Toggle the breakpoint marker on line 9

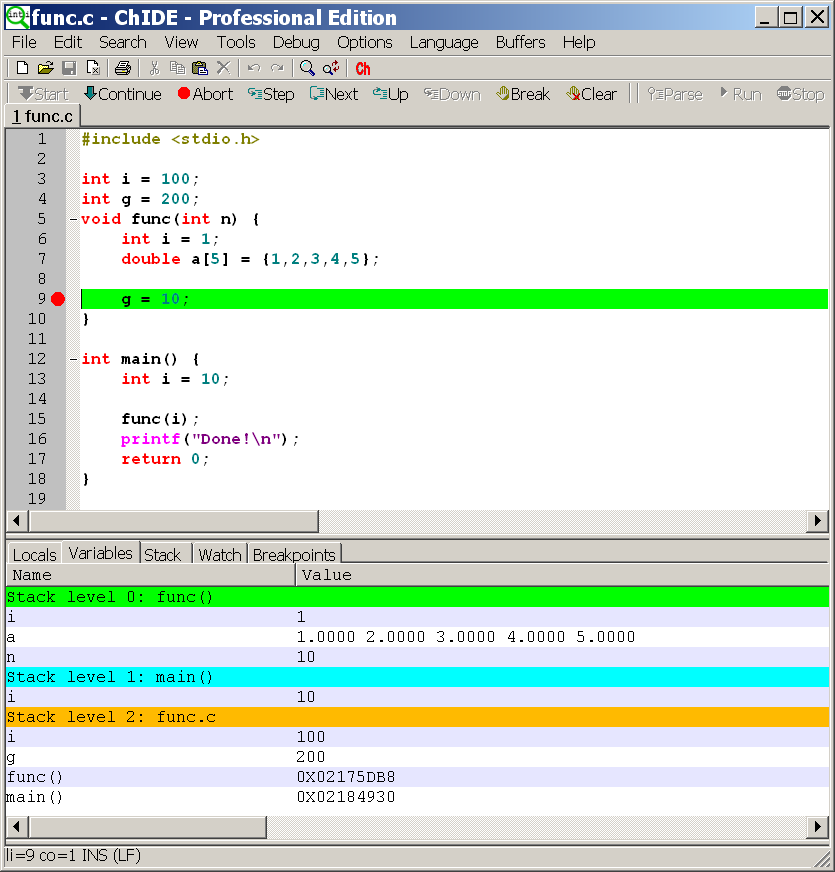coord(58,299)
